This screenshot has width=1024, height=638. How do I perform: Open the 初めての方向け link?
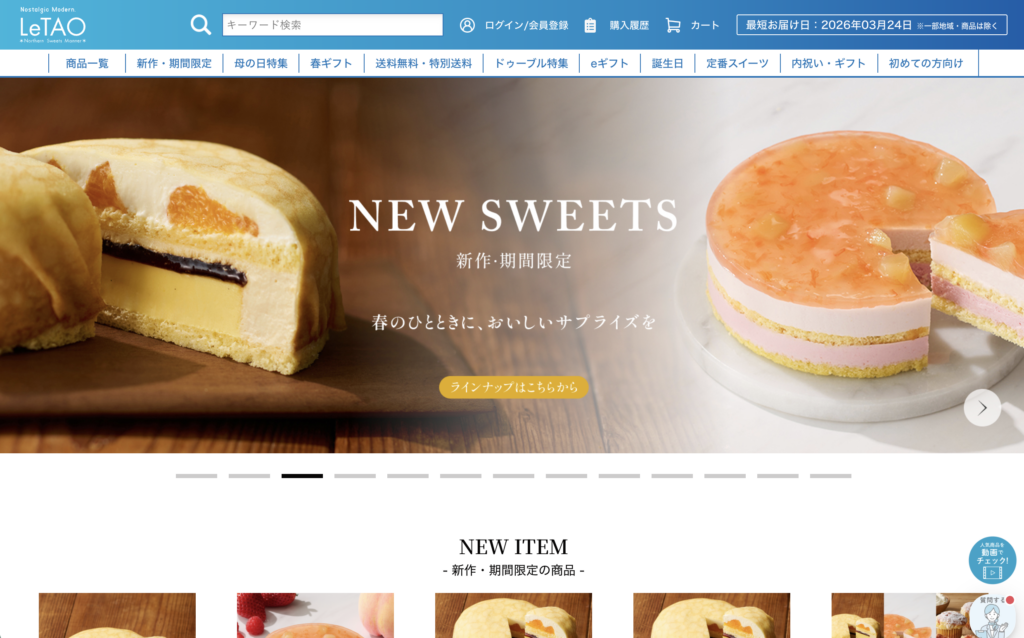925,63
